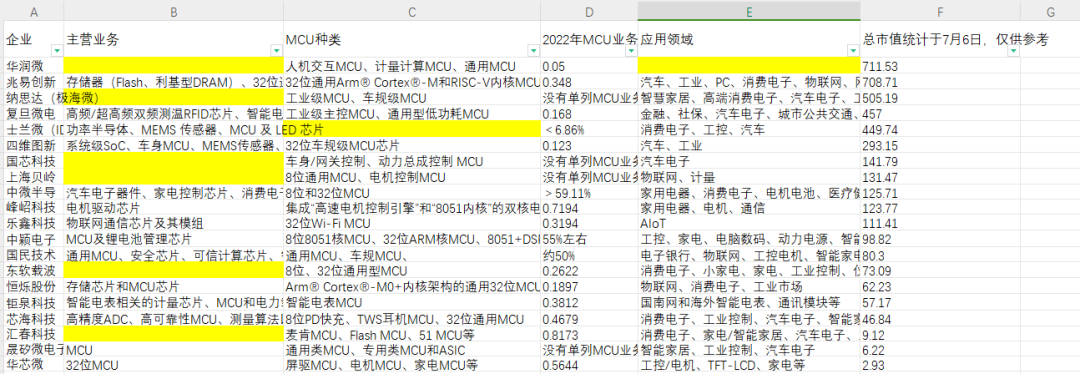The width and height of the screenshot is (1080, 374).
Task: Select the 中颖电子 company cell
Action: coord(34,240)
